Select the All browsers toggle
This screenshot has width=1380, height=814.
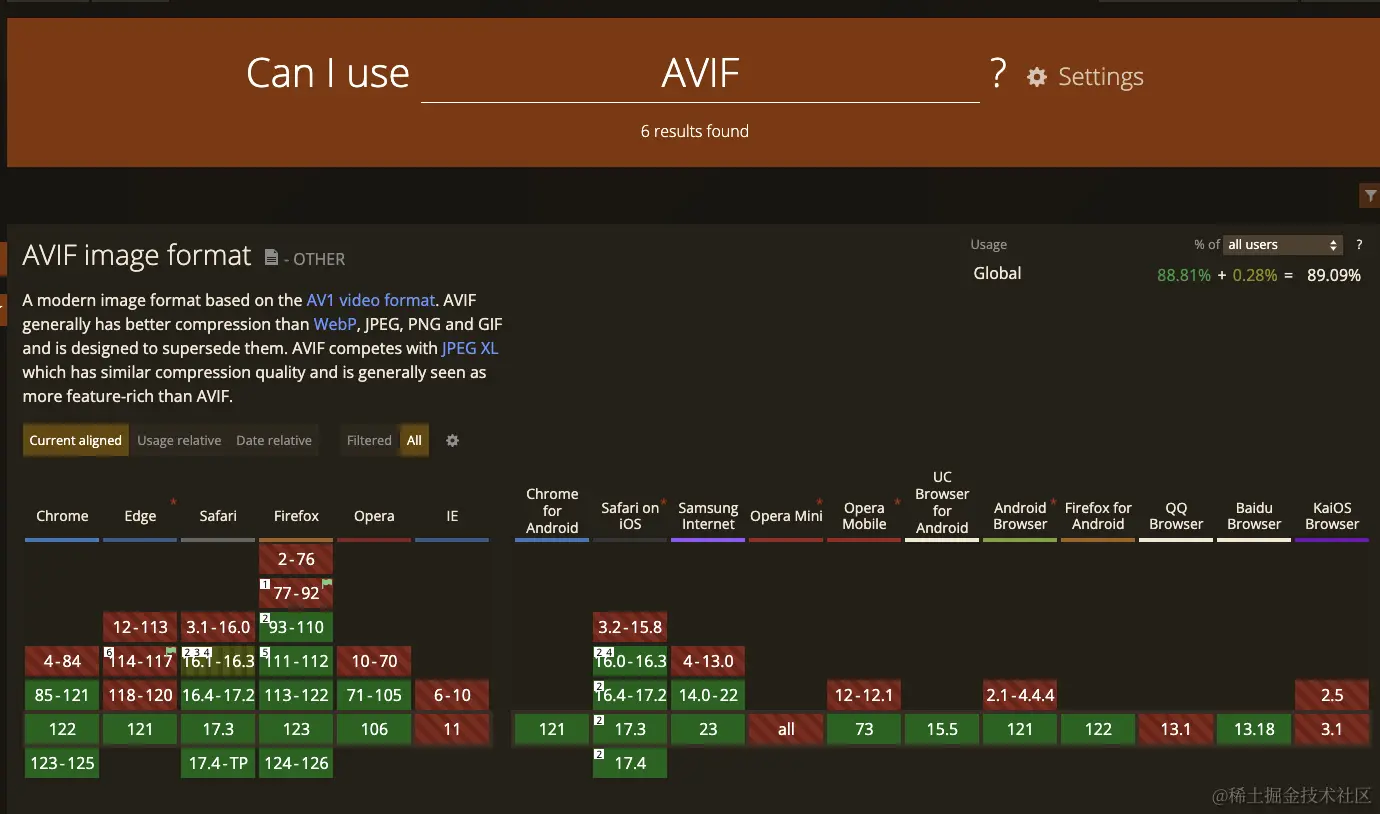(414, 440)
